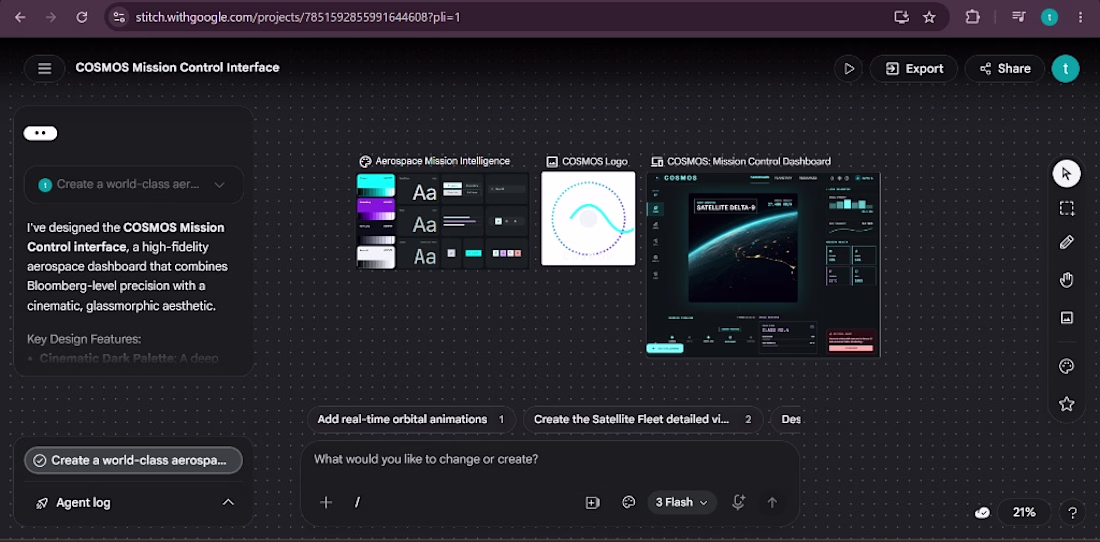Viewport: 1100px width, 542px height.
Task: Click the microphone voice input icon
Action: point(738,502)
